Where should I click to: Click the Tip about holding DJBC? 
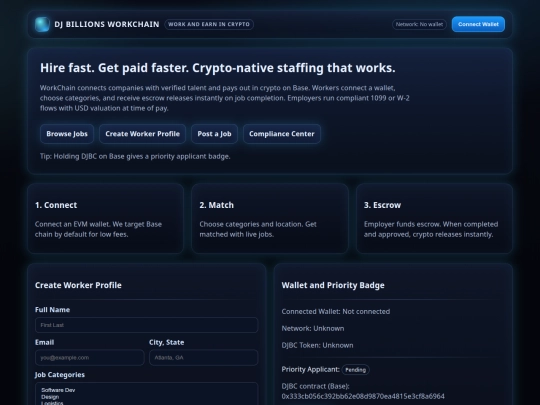135,156
